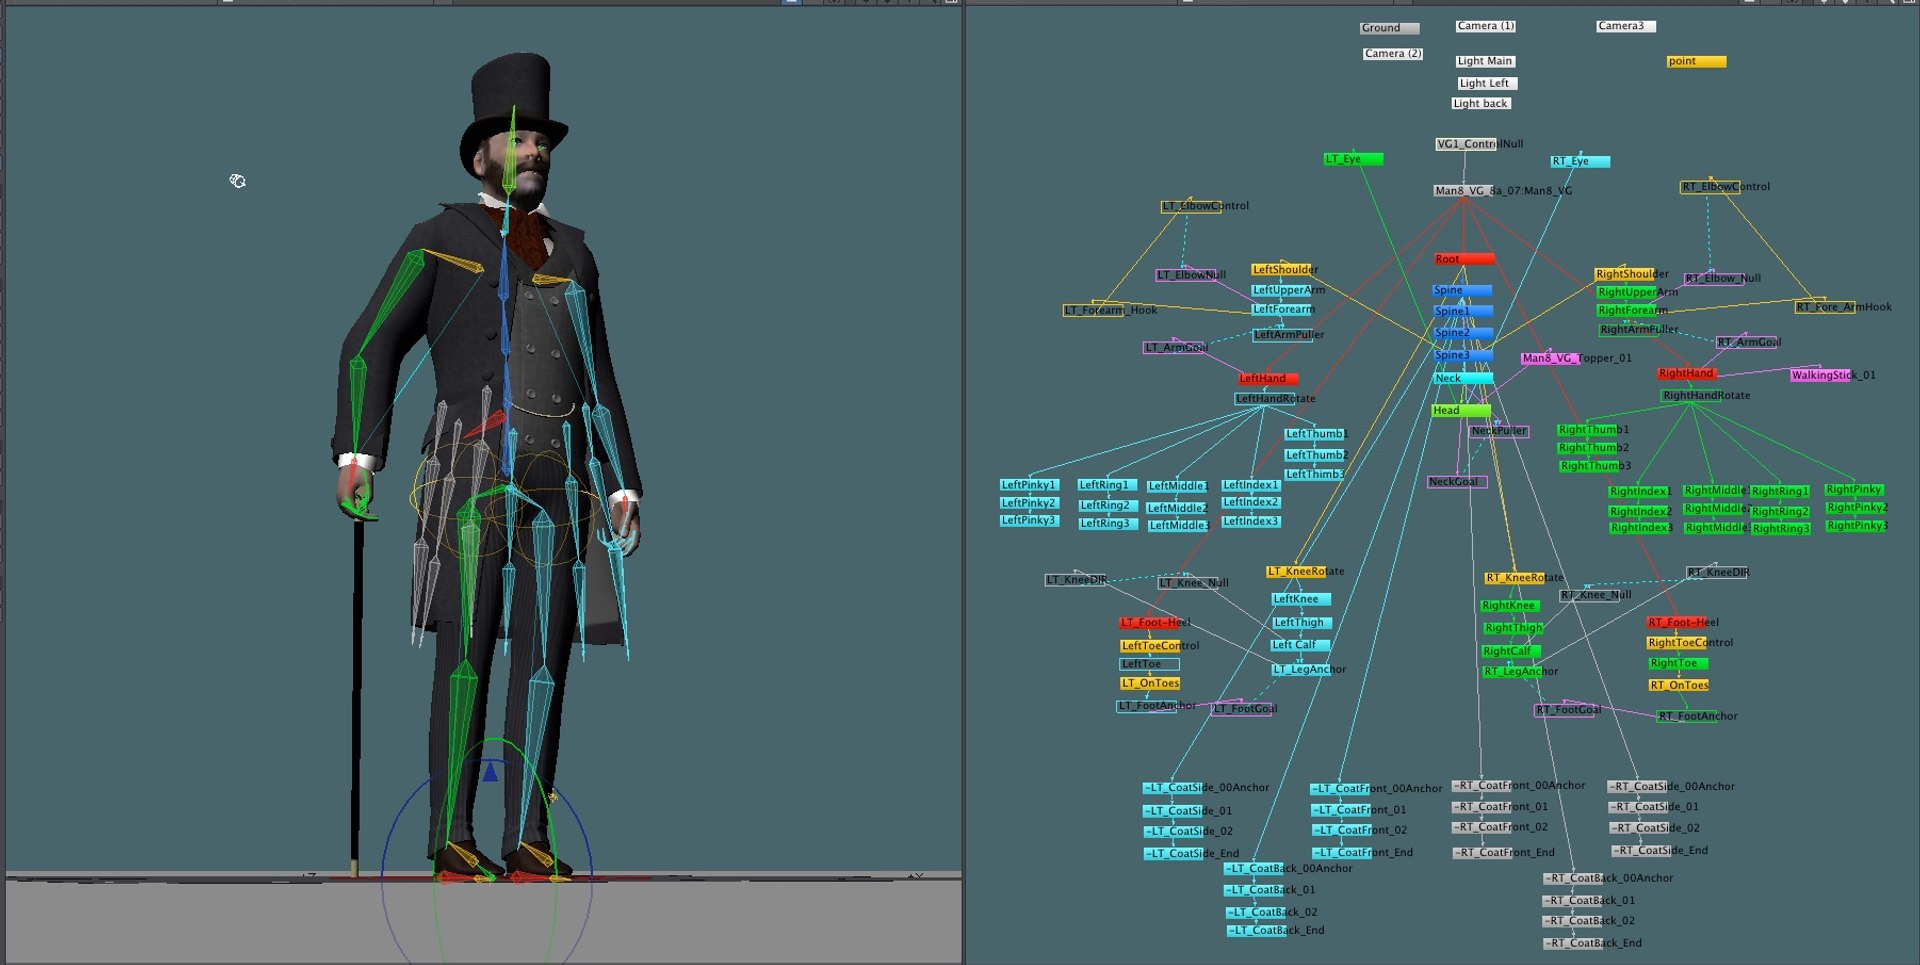Select the Camera3 node
Viewport: 1920px width, 965px height.
click(x=1626, y=26)
